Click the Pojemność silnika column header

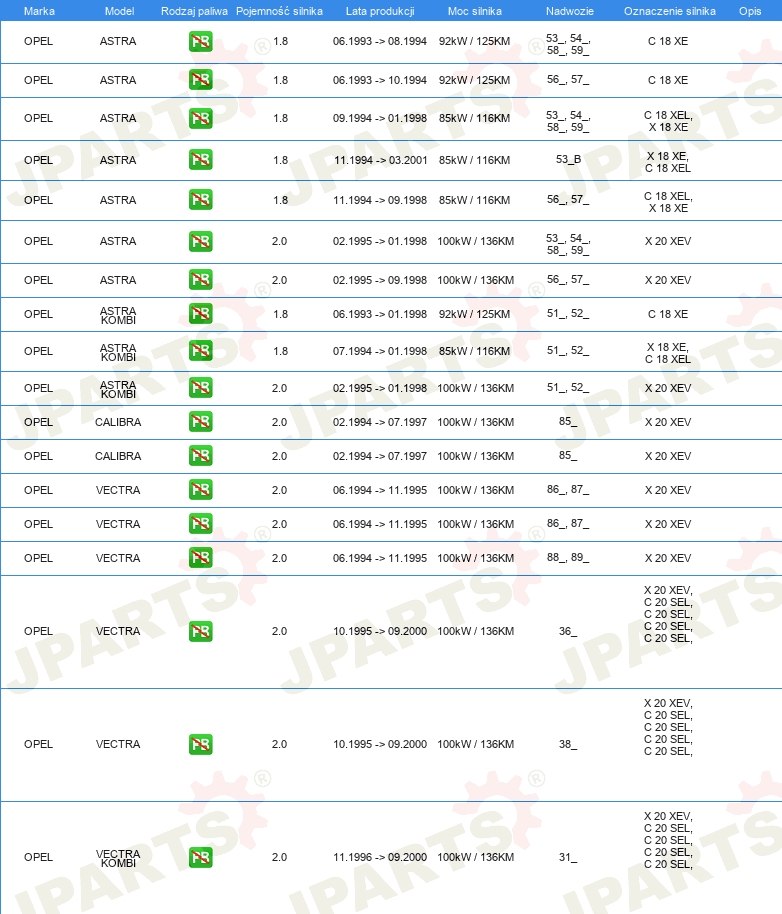click(279, 11)
